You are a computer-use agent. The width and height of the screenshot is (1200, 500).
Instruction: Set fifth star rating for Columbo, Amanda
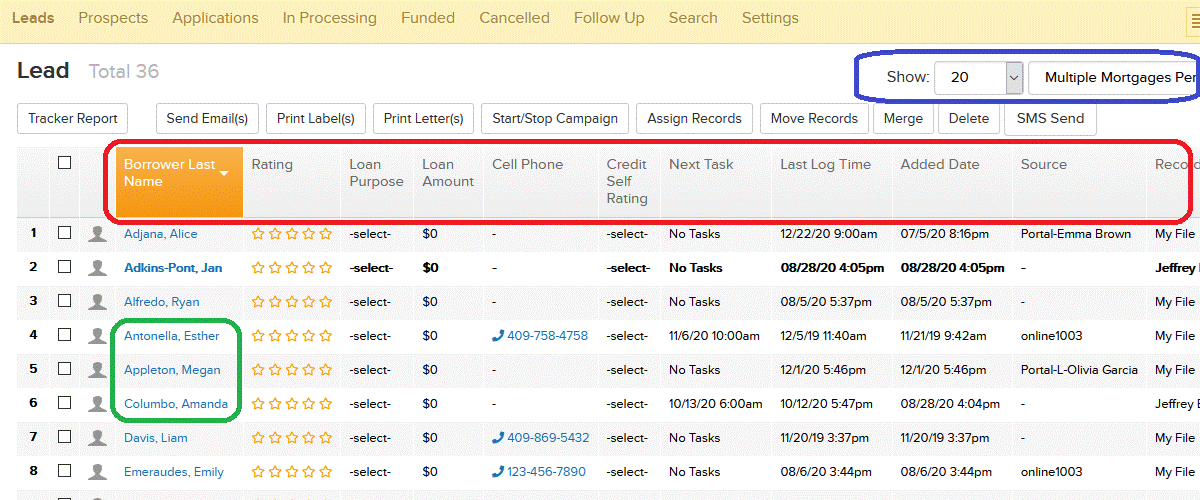[x=325, y=404]
